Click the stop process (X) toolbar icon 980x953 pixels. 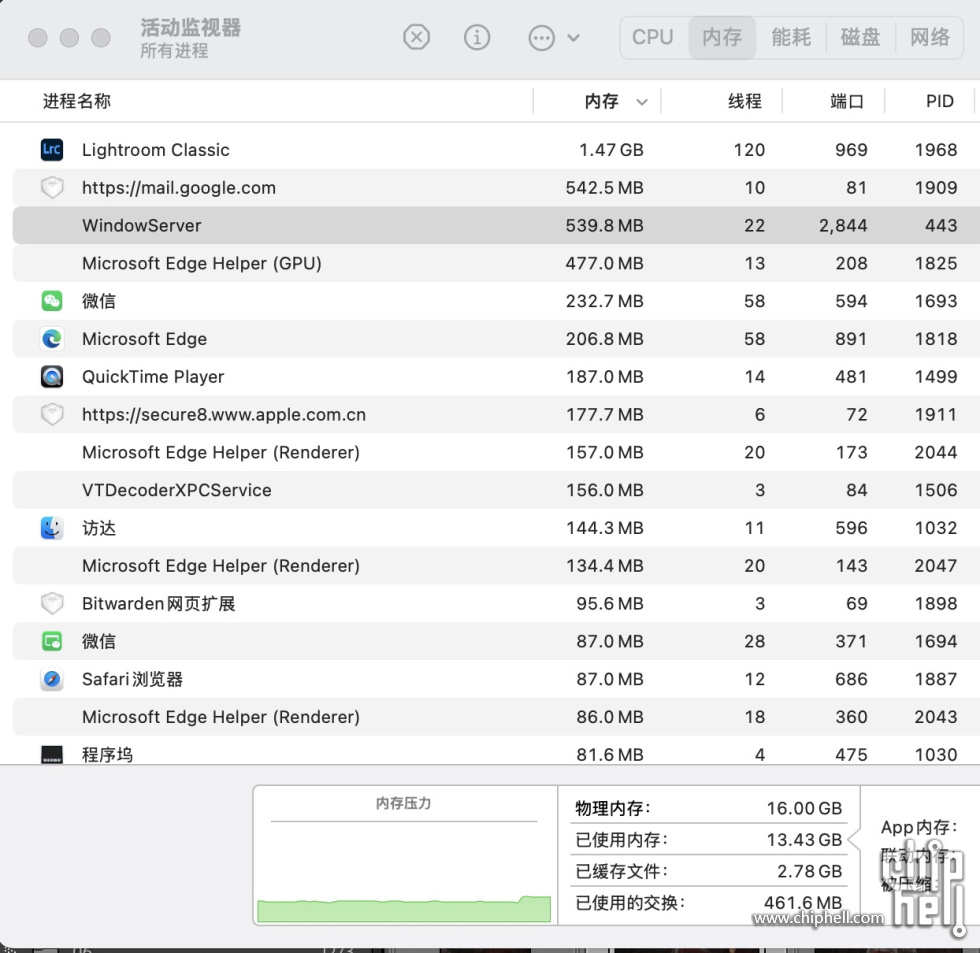[416, 37]
